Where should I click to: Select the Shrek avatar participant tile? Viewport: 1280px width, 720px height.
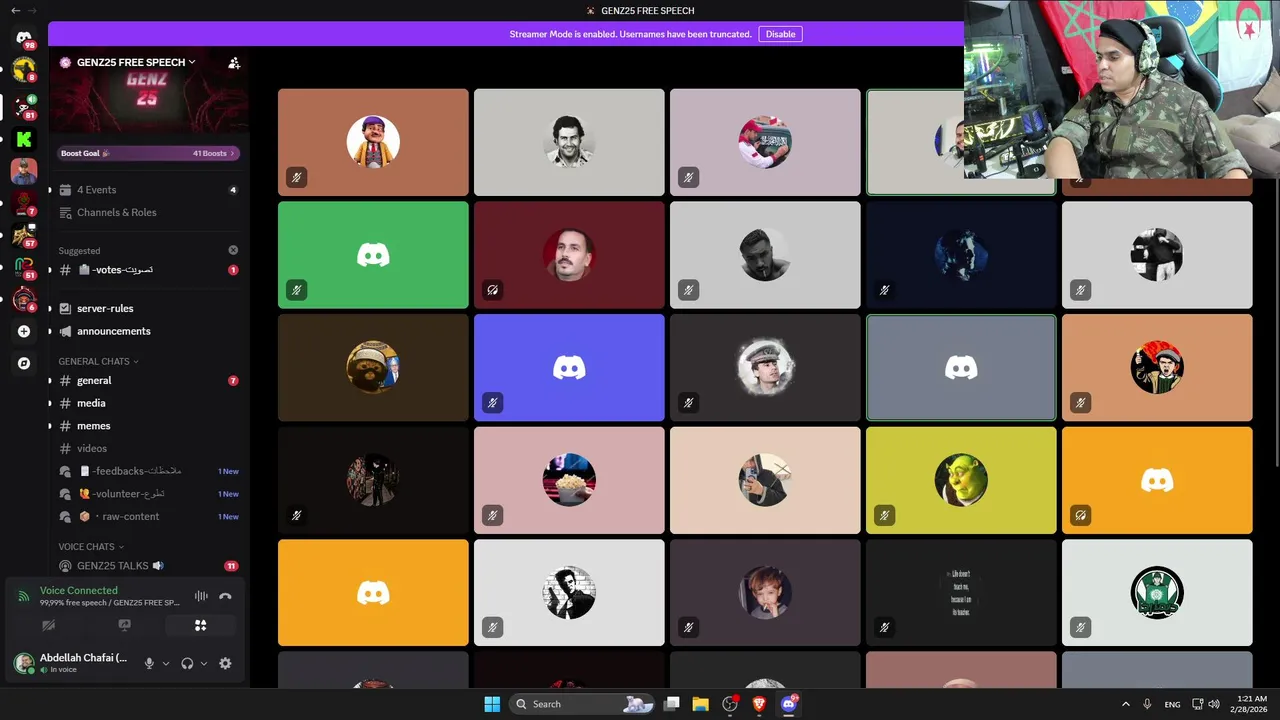pyautogui.click(x=961, y=480)
